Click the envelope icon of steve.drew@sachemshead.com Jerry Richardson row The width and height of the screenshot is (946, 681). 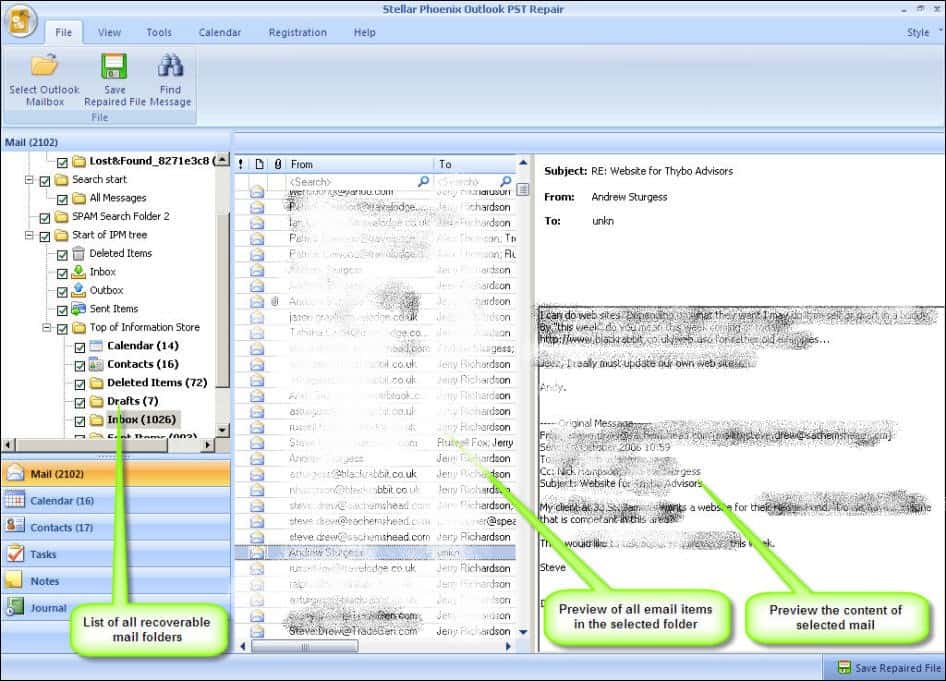click(x=257, y=537)
